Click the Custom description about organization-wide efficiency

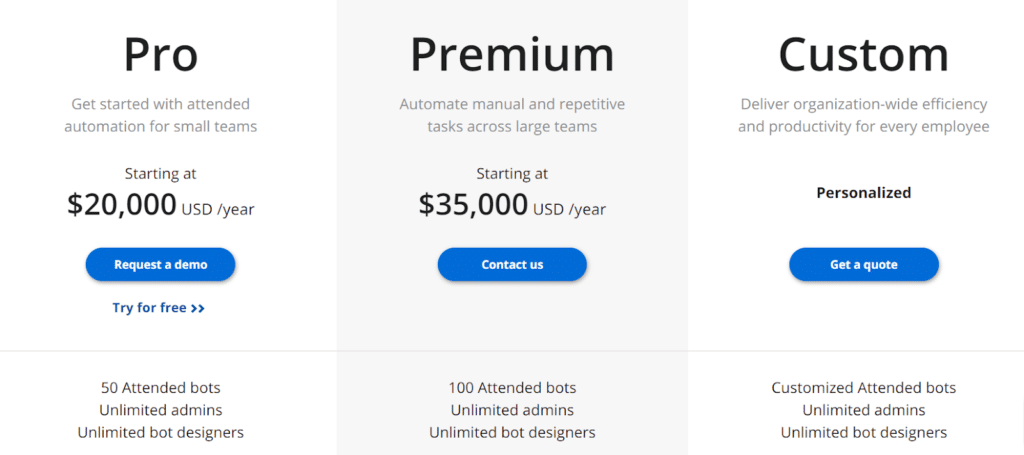click(x=863, y=115)
